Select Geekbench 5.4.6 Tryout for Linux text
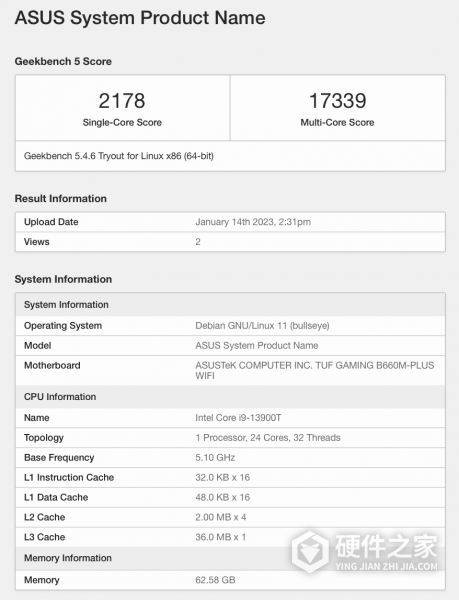 click(119, 156)
